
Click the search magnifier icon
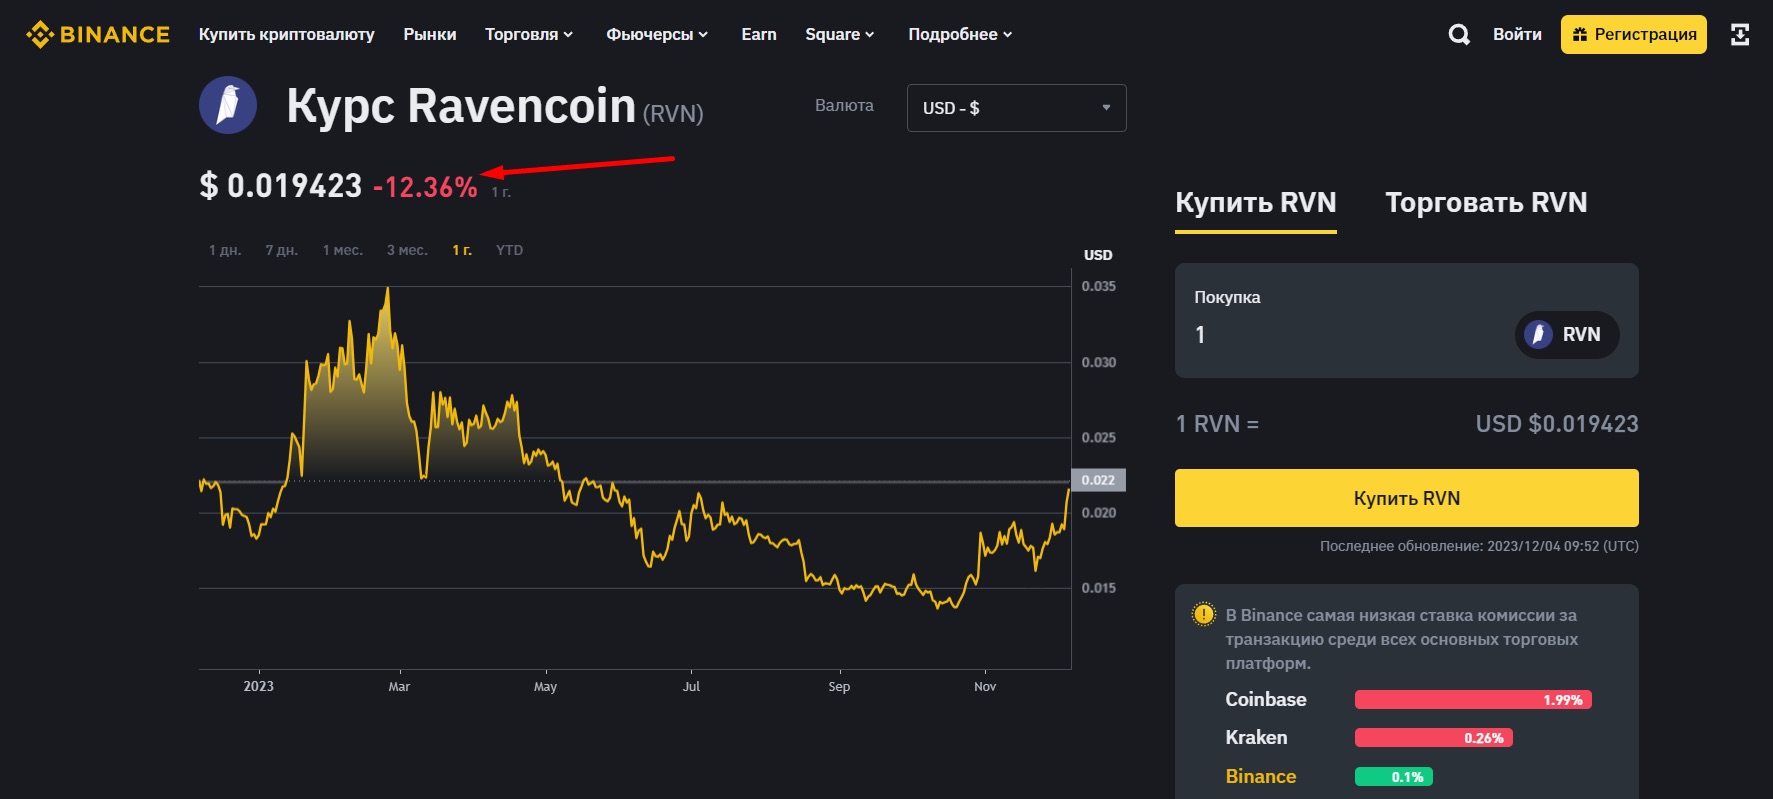1459,34
